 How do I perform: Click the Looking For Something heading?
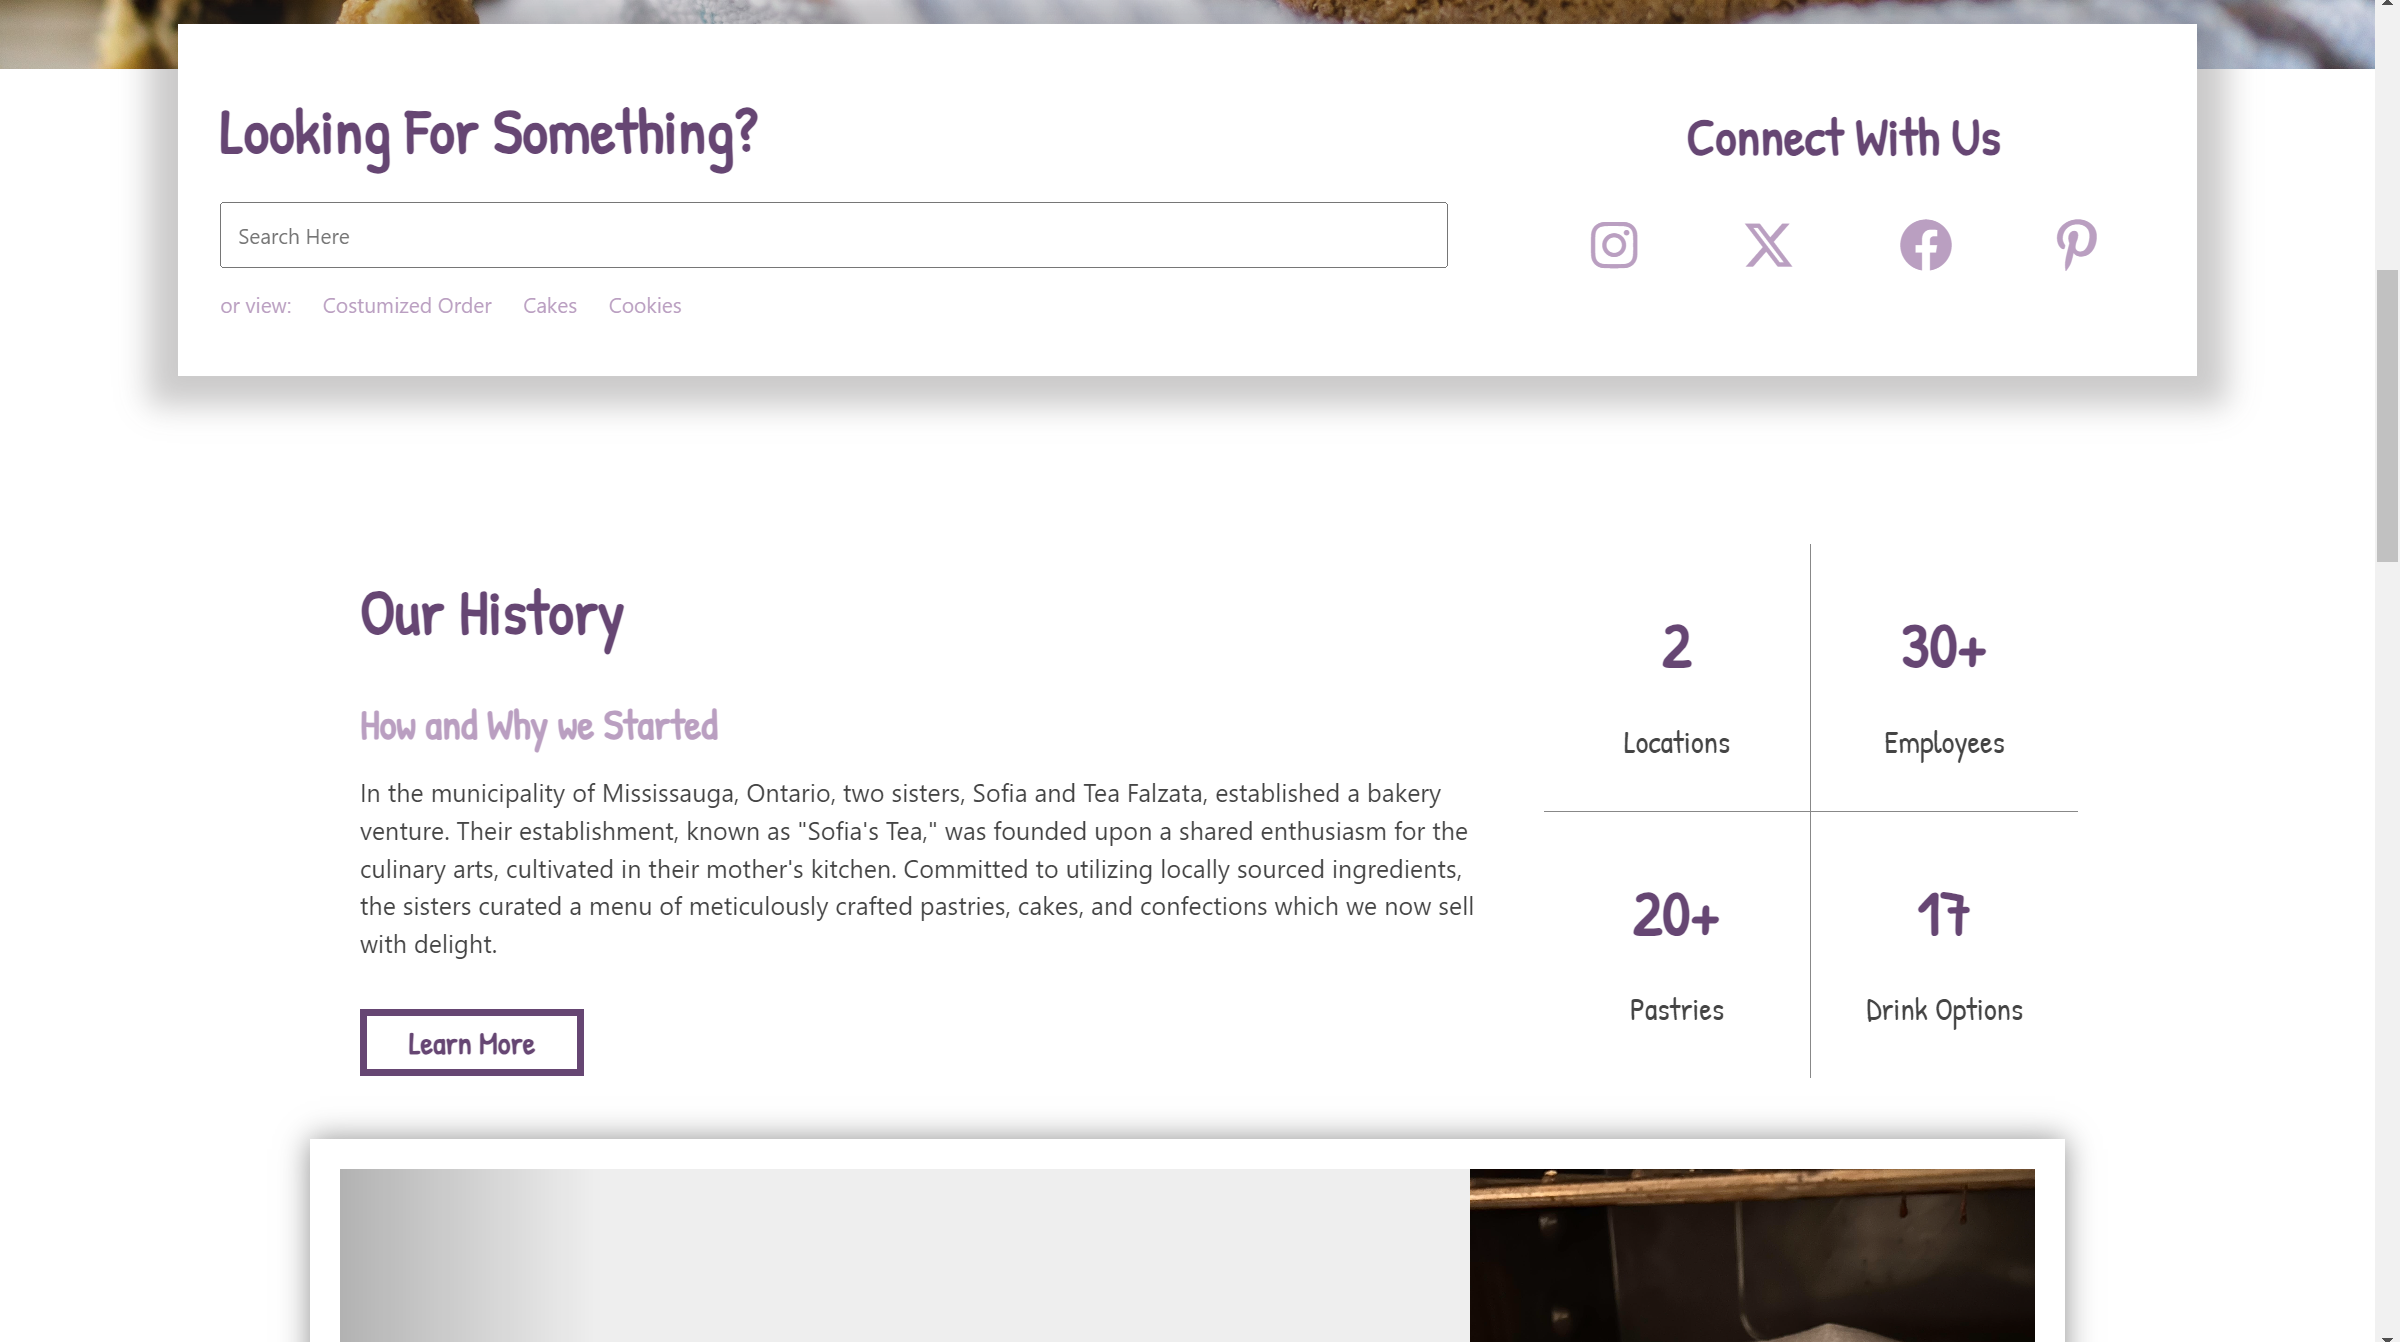point(488,136)
